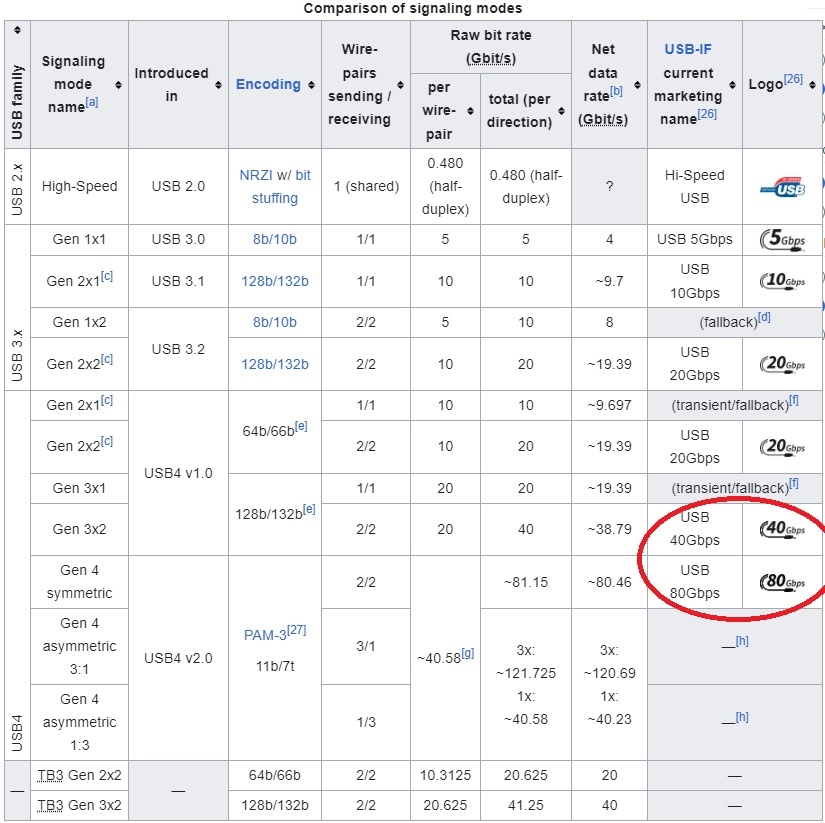Sort by USB-IF current marketing name column

click(x=732, y=85)
